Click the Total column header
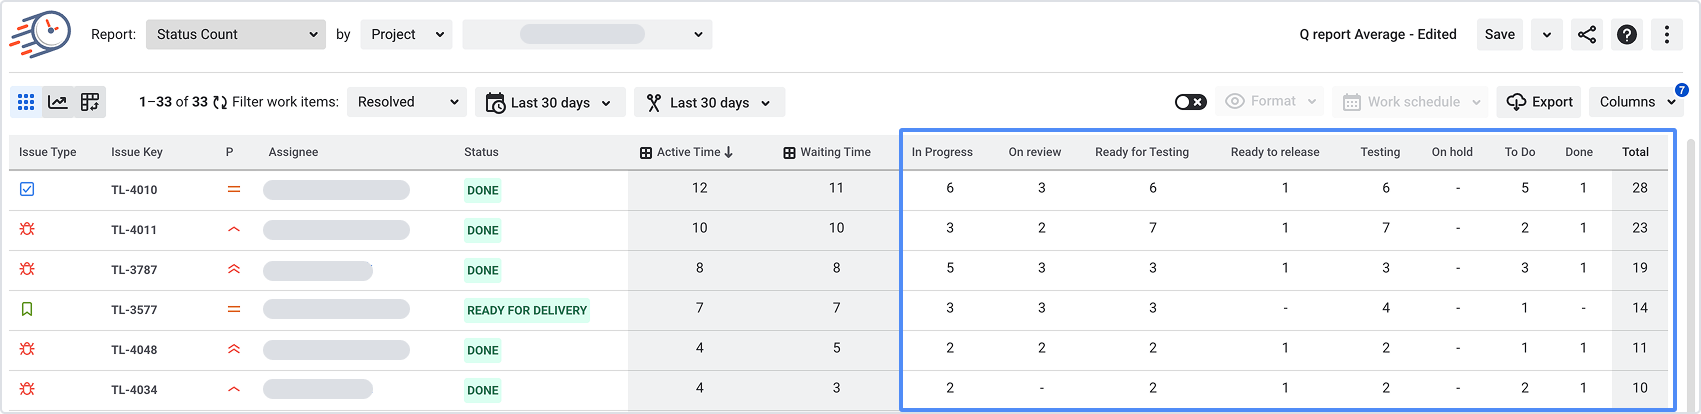 1636,152
